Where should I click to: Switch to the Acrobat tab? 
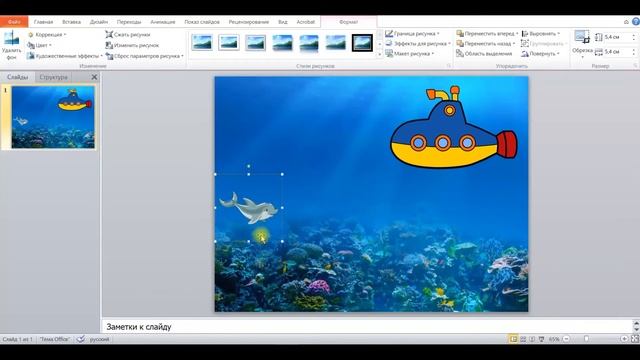[305, 22]
